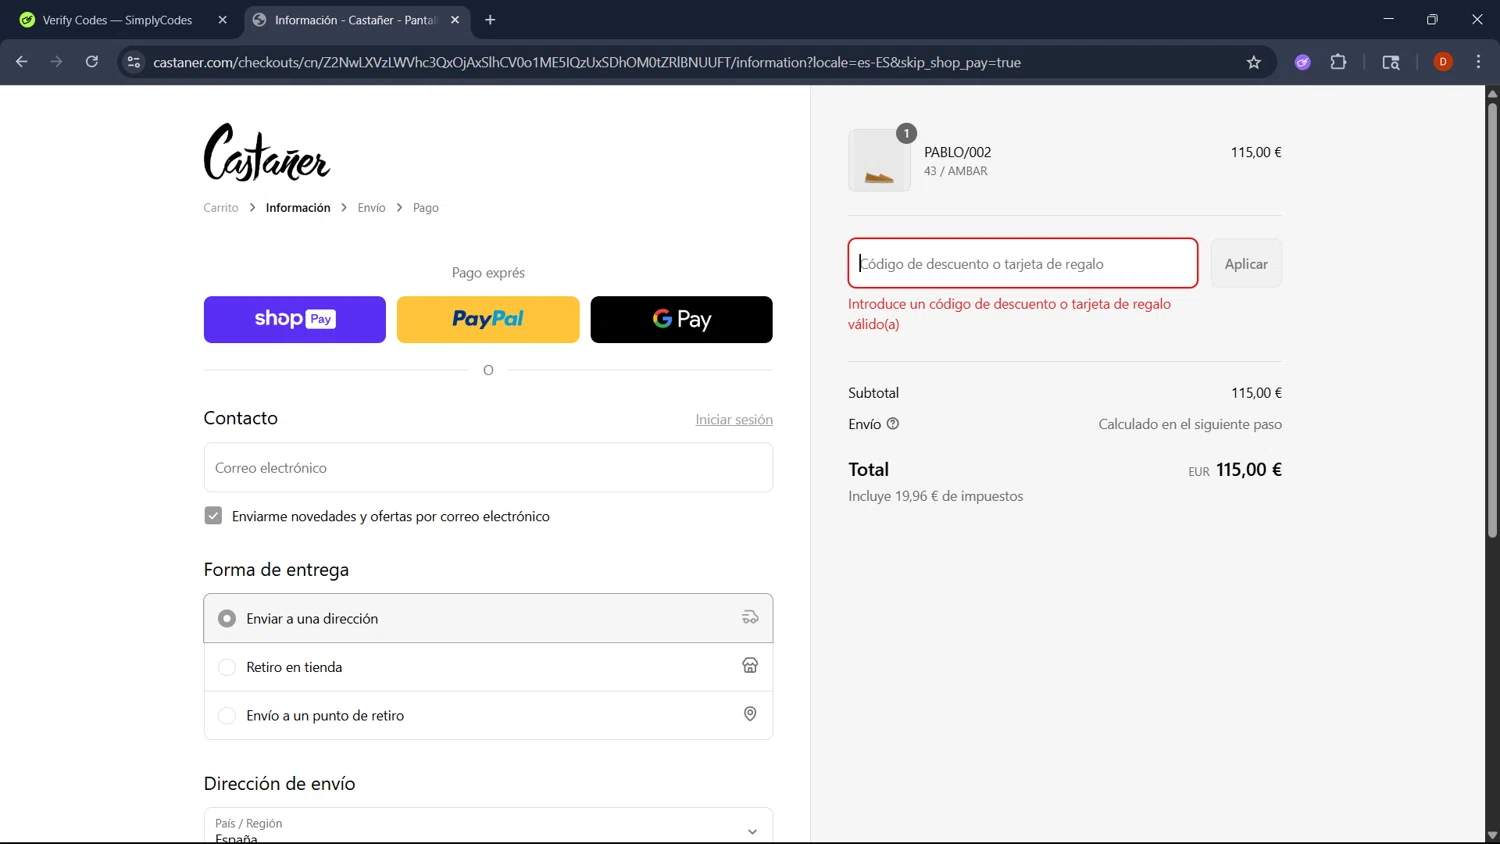Screen dimensions: 1500x844
Task: Open site information icon in address bar
Action: pyautogui.click(x=133, y=62)
